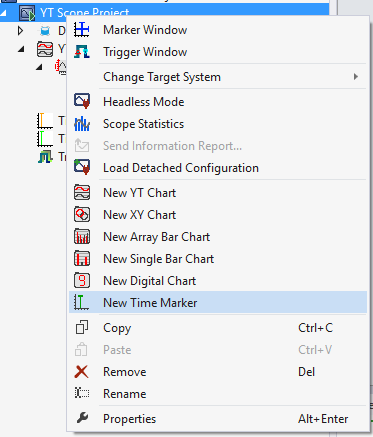Screen dimensions: 373x437
Task: Add a New Digital Chart
Action: click(218, 280)
